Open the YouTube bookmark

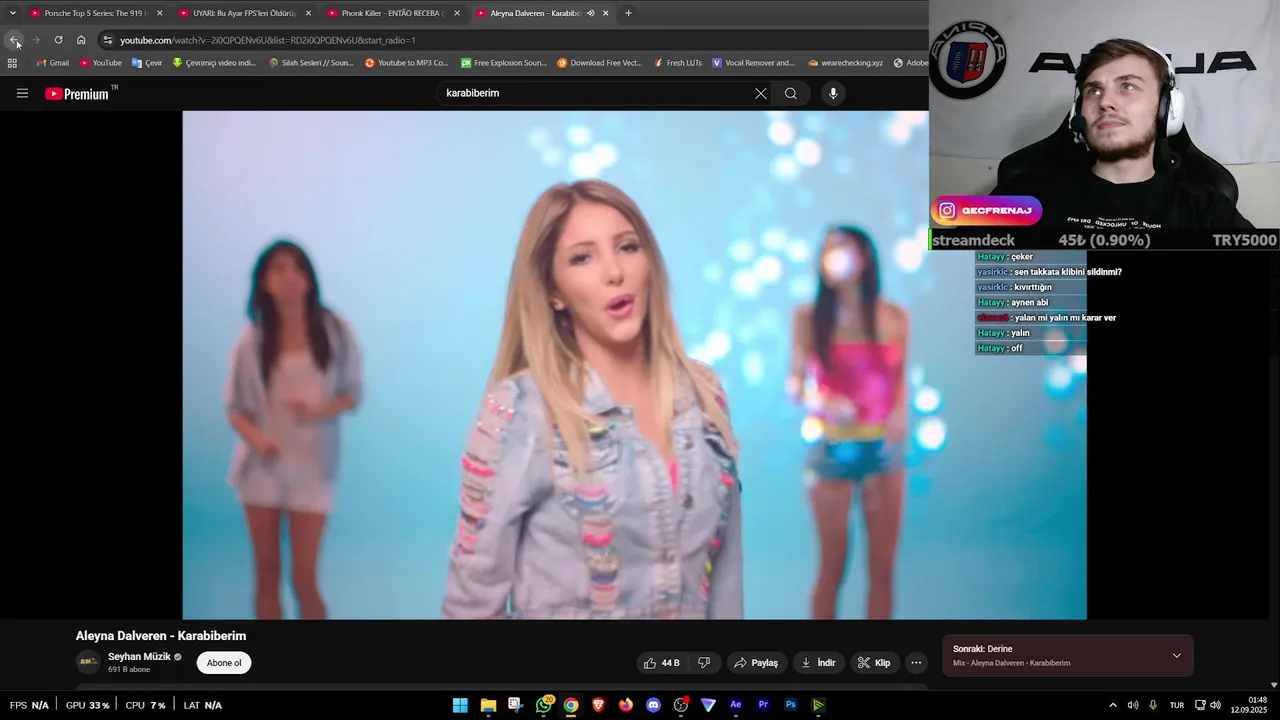[x=100, y=63]
